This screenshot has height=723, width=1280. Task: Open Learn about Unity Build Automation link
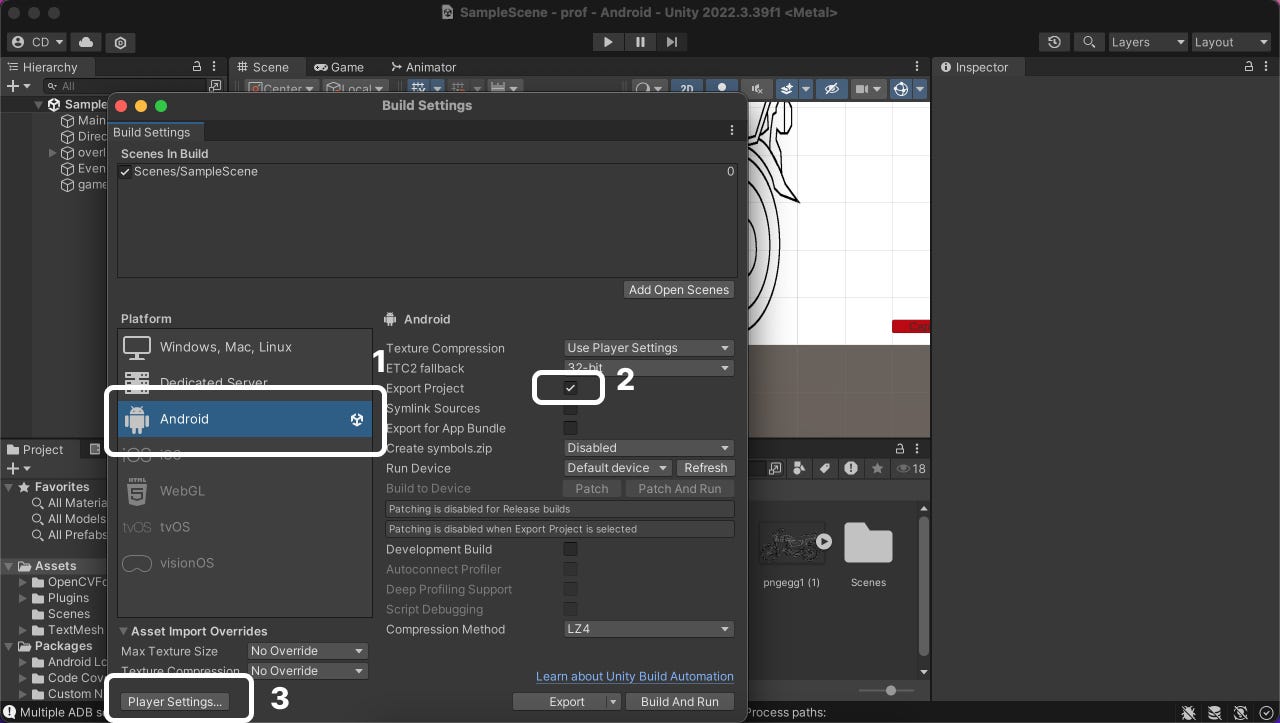click(635, 677)
